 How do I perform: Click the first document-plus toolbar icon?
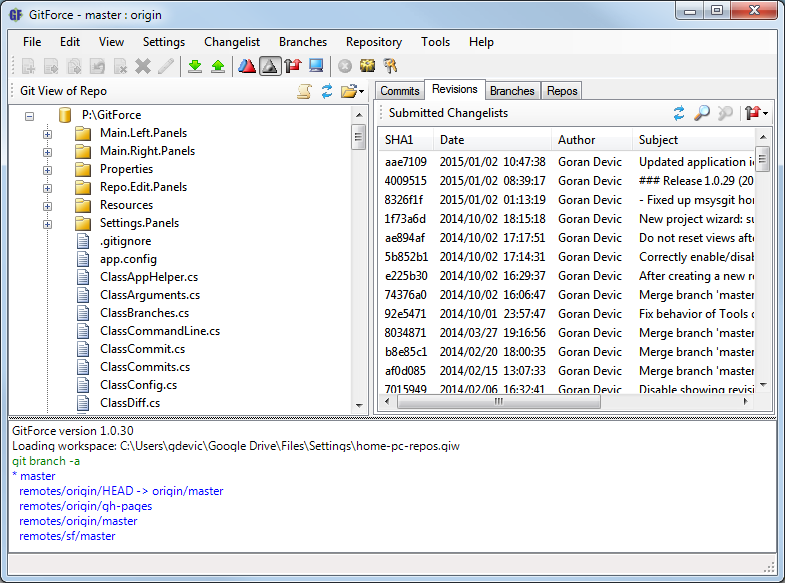coord(28,66)
